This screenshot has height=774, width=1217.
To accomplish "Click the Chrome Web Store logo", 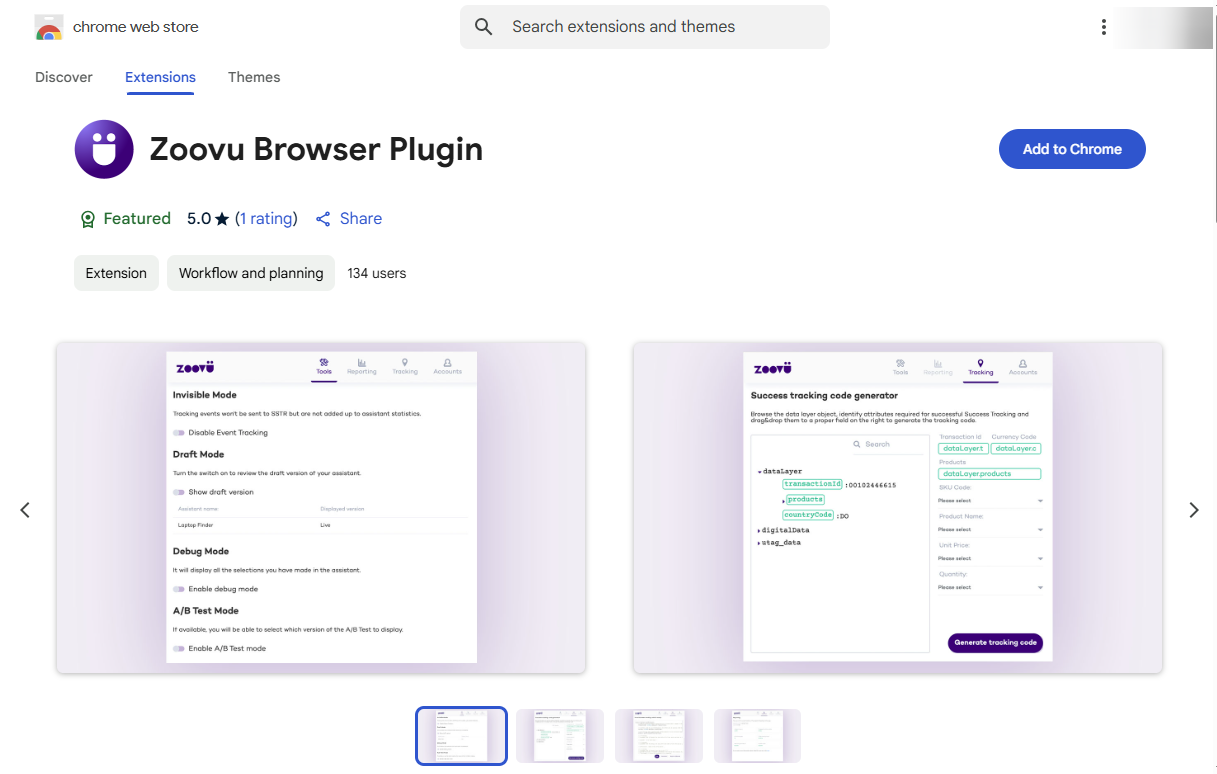I will coord(47,27).
